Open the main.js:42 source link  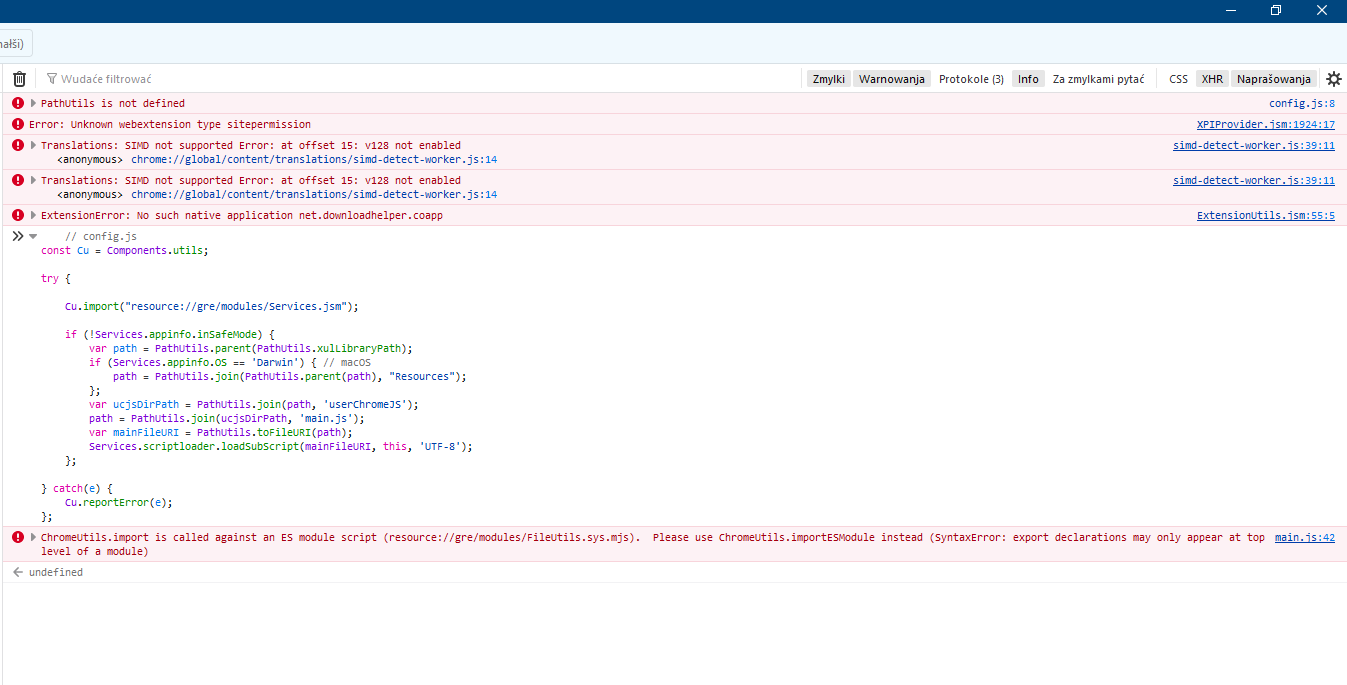pyautogui.click(x=1304, y=538)
